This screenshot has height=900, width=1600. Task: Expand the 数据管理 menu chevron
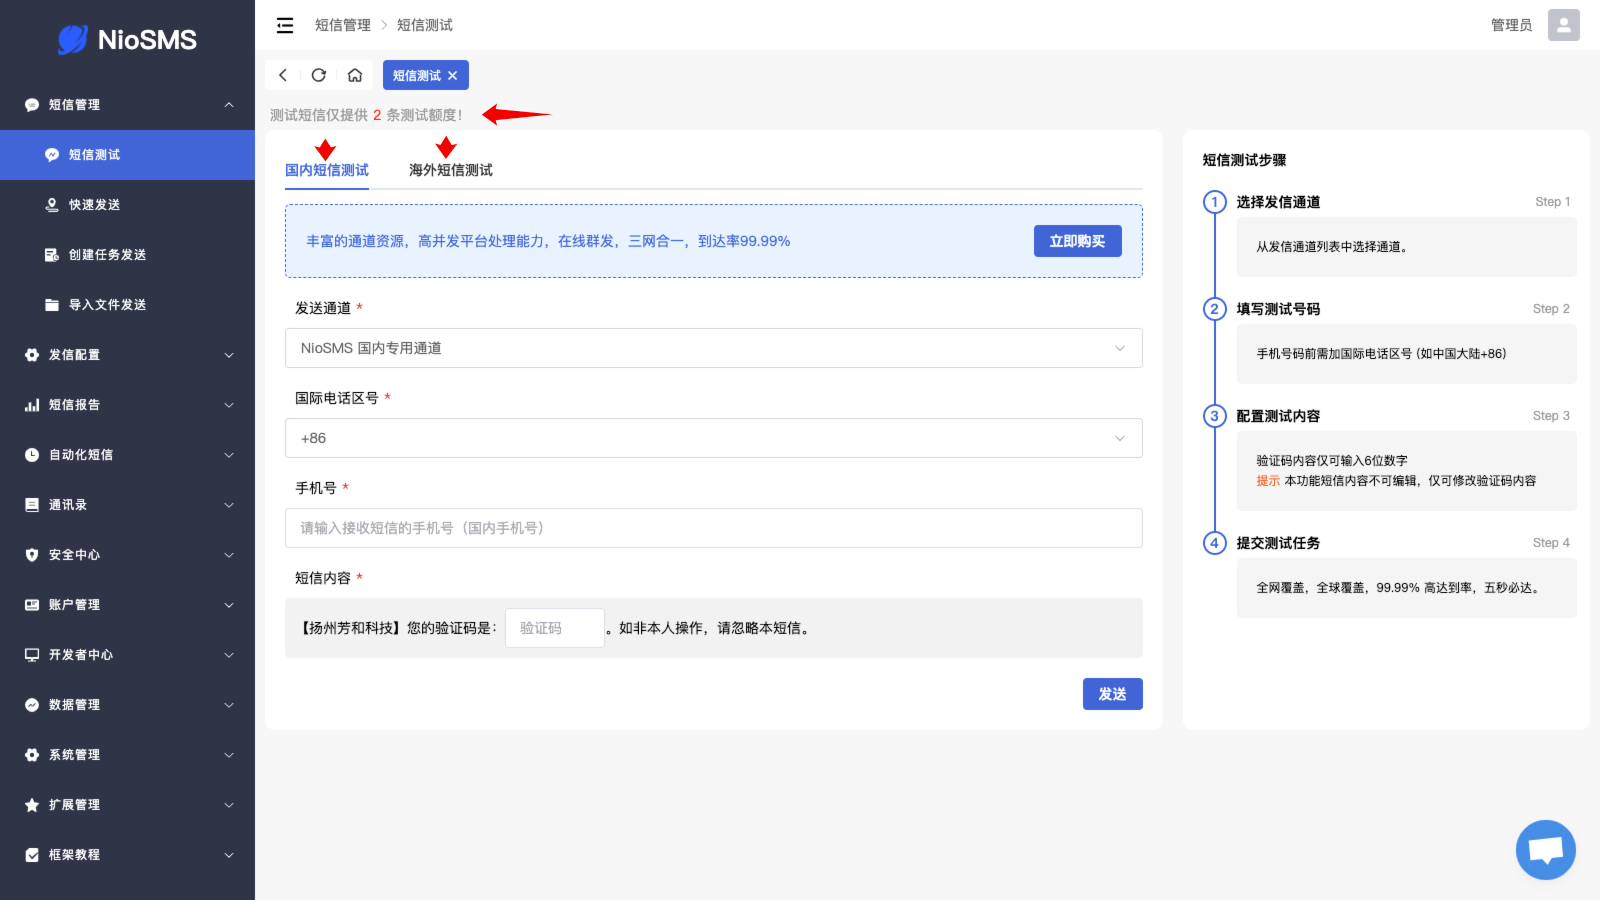click(x=229, y=705)
